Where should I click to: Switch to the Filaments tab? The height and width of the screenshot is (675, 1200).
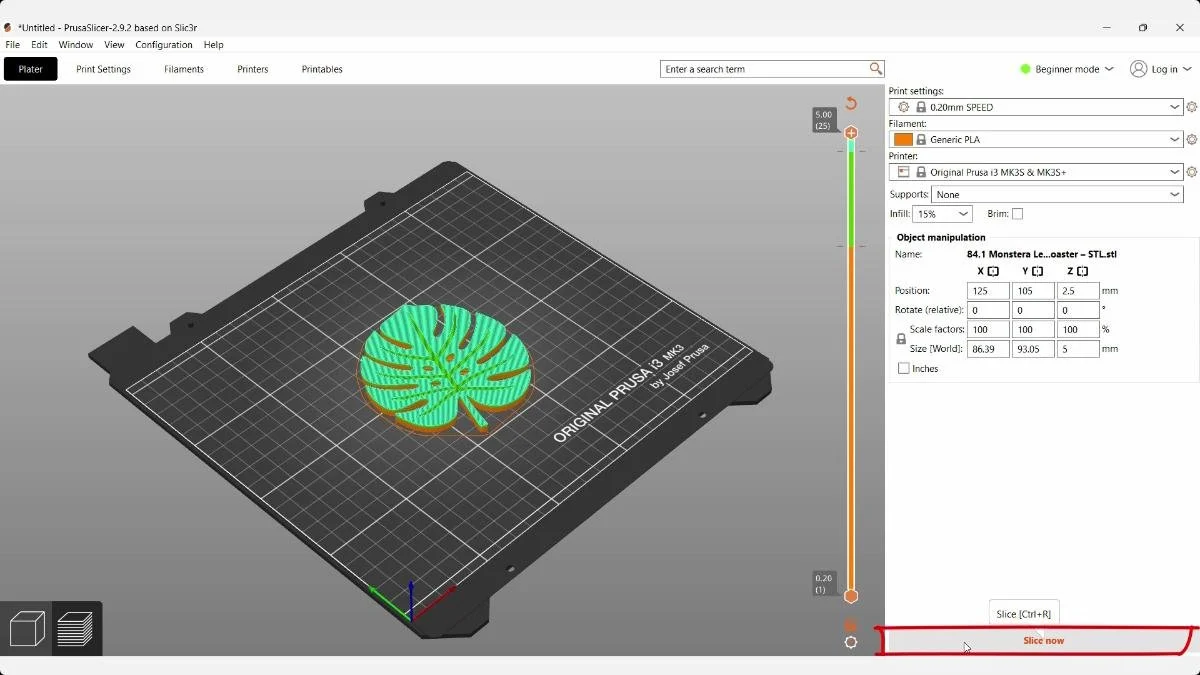pos(184,69)
